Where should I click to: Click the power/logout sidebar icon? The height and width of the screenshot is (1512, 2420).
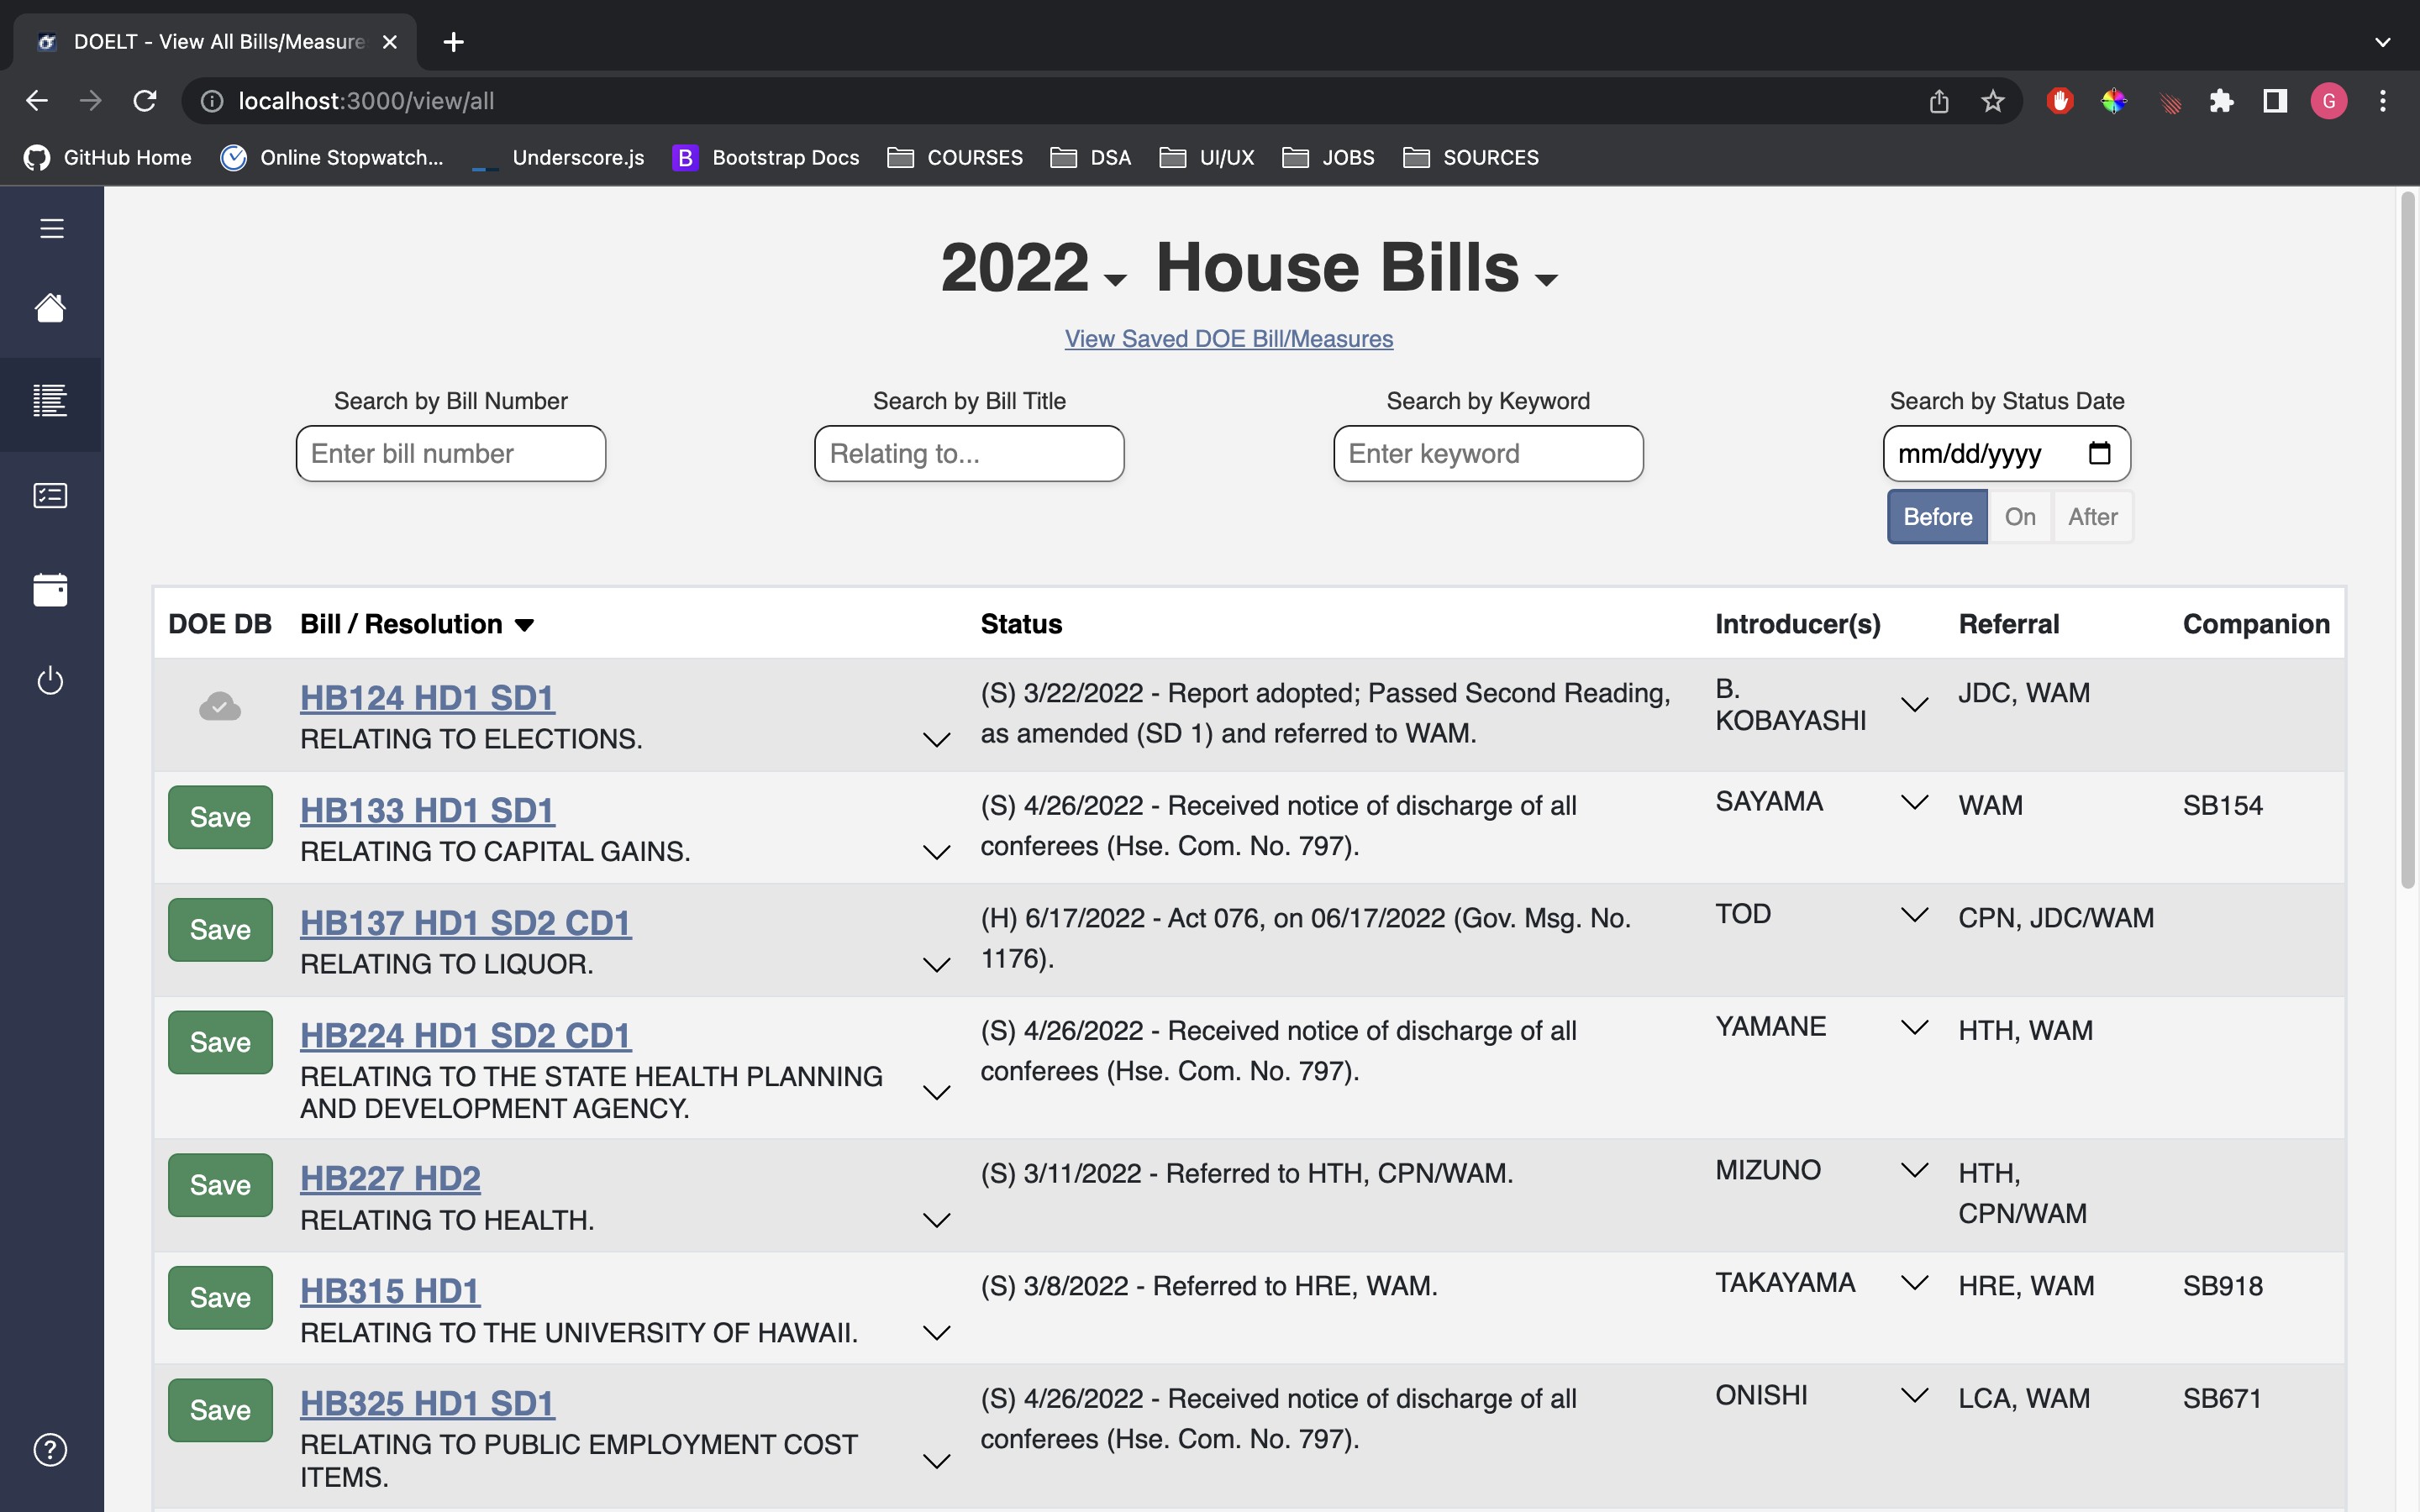coord(49,681)
